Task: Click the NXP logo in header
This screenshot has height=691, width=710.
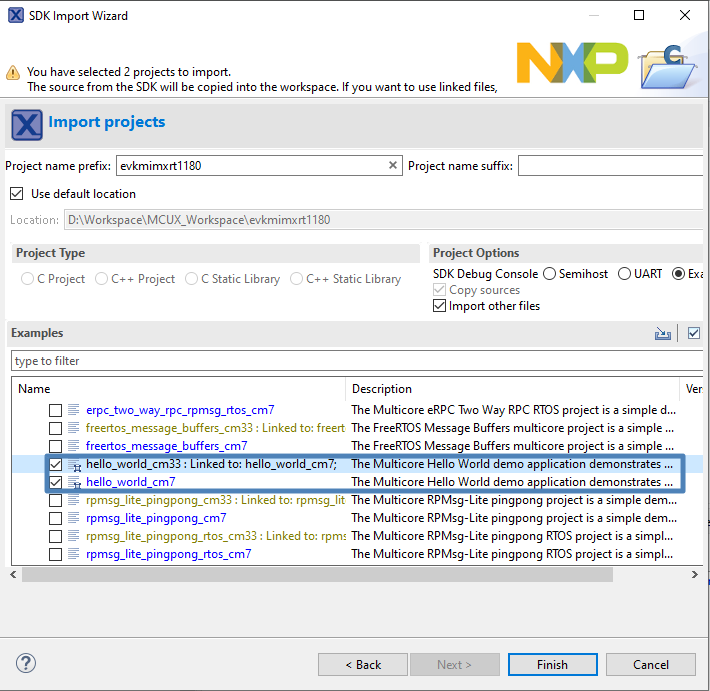Action: click(x=572, y=62)
